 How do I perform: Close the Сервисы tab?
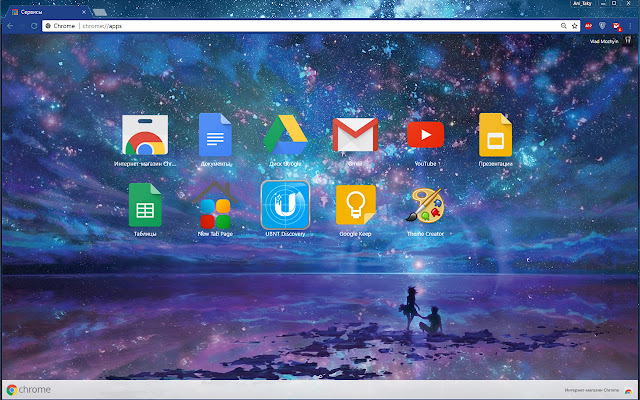point(84,12)
